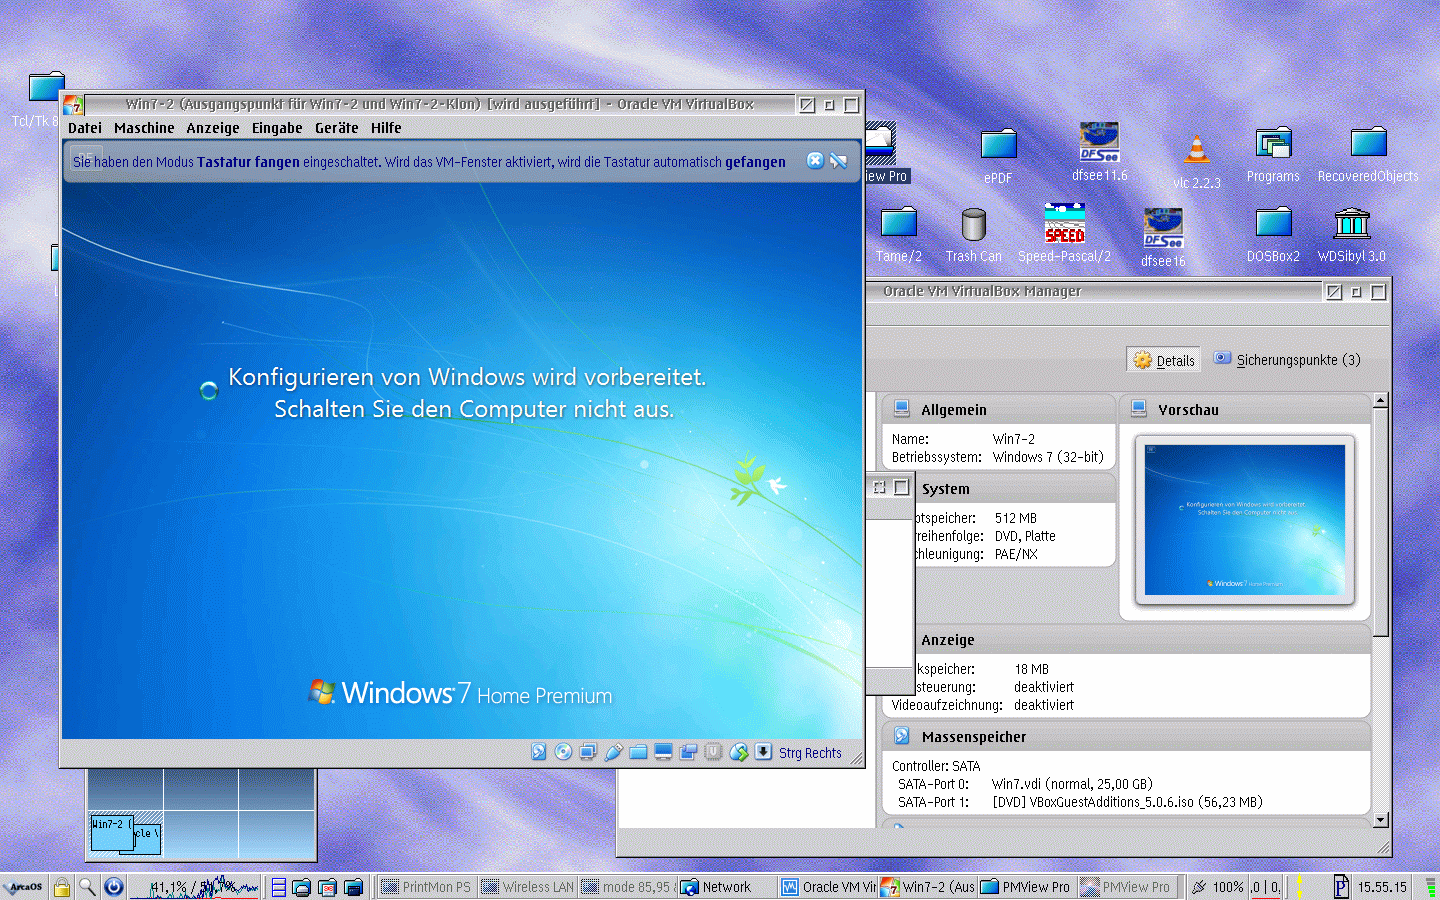
Task: Click the shared folders indicator icon
Action: tap(638, 752)
